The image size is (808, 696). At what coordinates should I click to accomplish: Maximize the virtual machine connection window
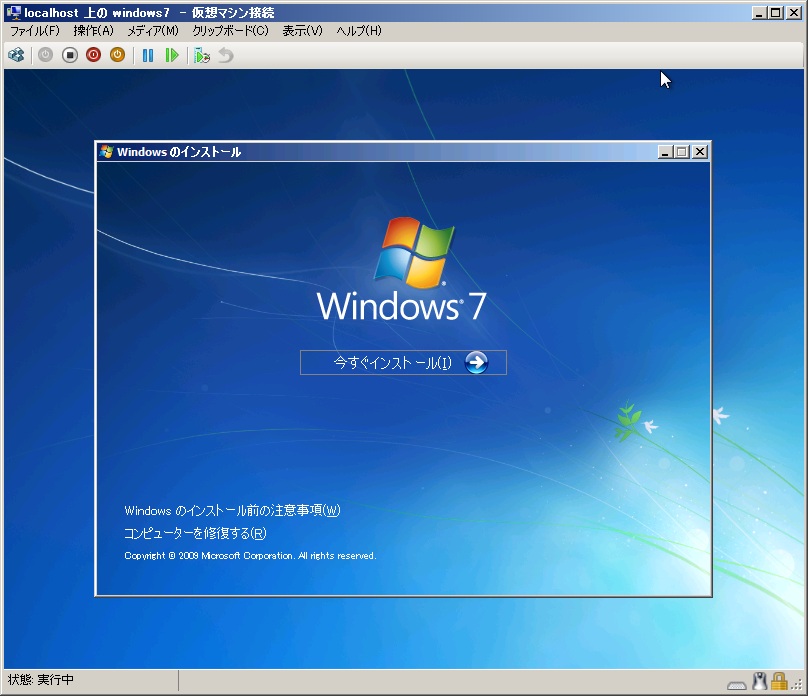click(776, 12)
